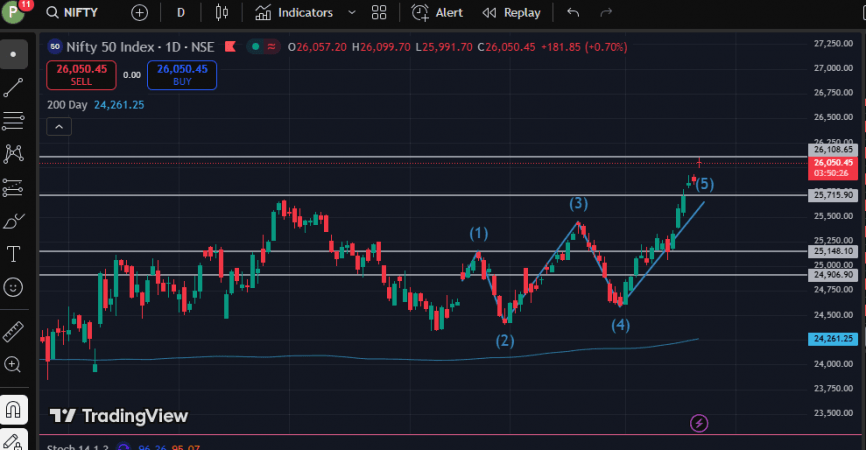
Task: Click the compare or add symbol plus icon
Action: coord(139,13)
